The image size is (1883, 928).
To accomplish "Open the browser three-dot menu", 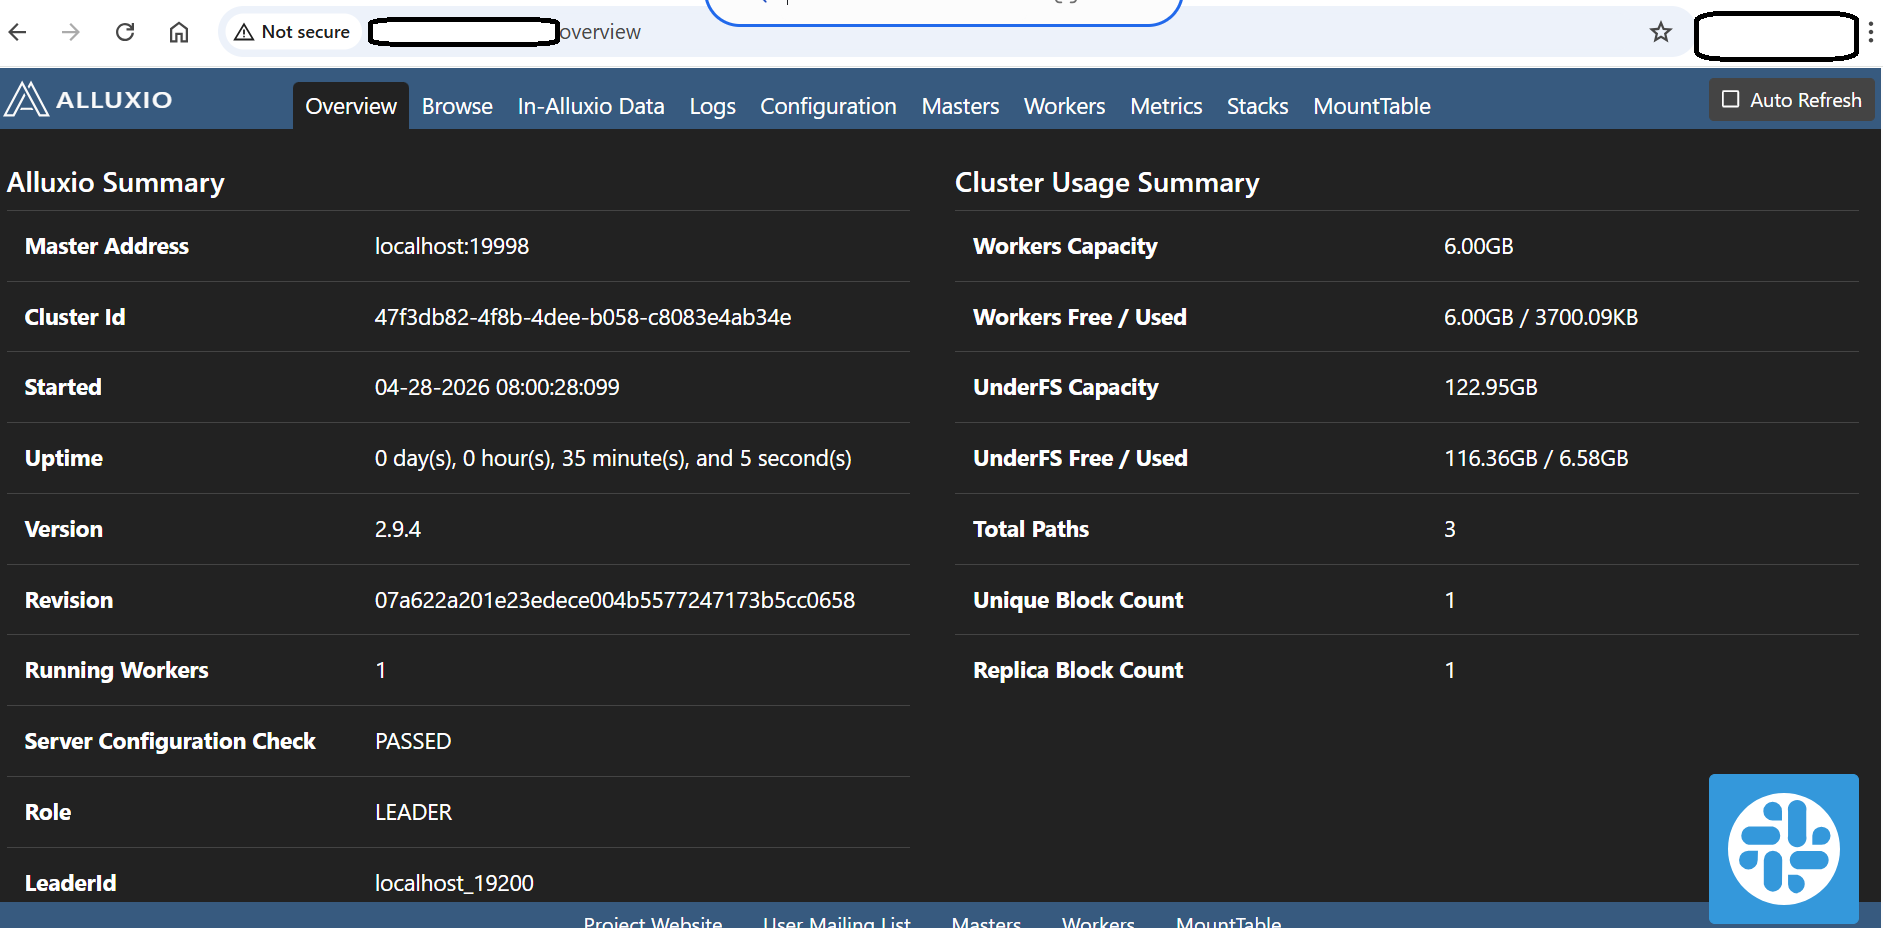I will click(x=1870, y=32).
